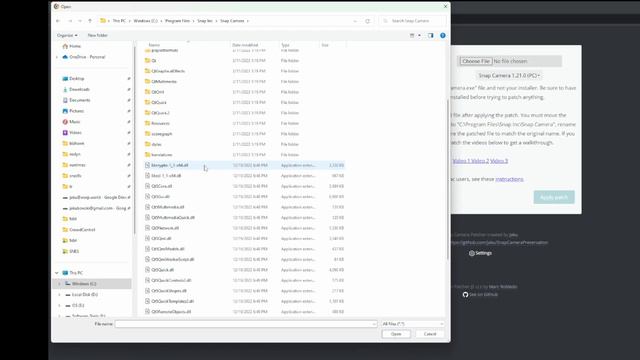Open the All Files type dropdown

(x=412, y=324)
